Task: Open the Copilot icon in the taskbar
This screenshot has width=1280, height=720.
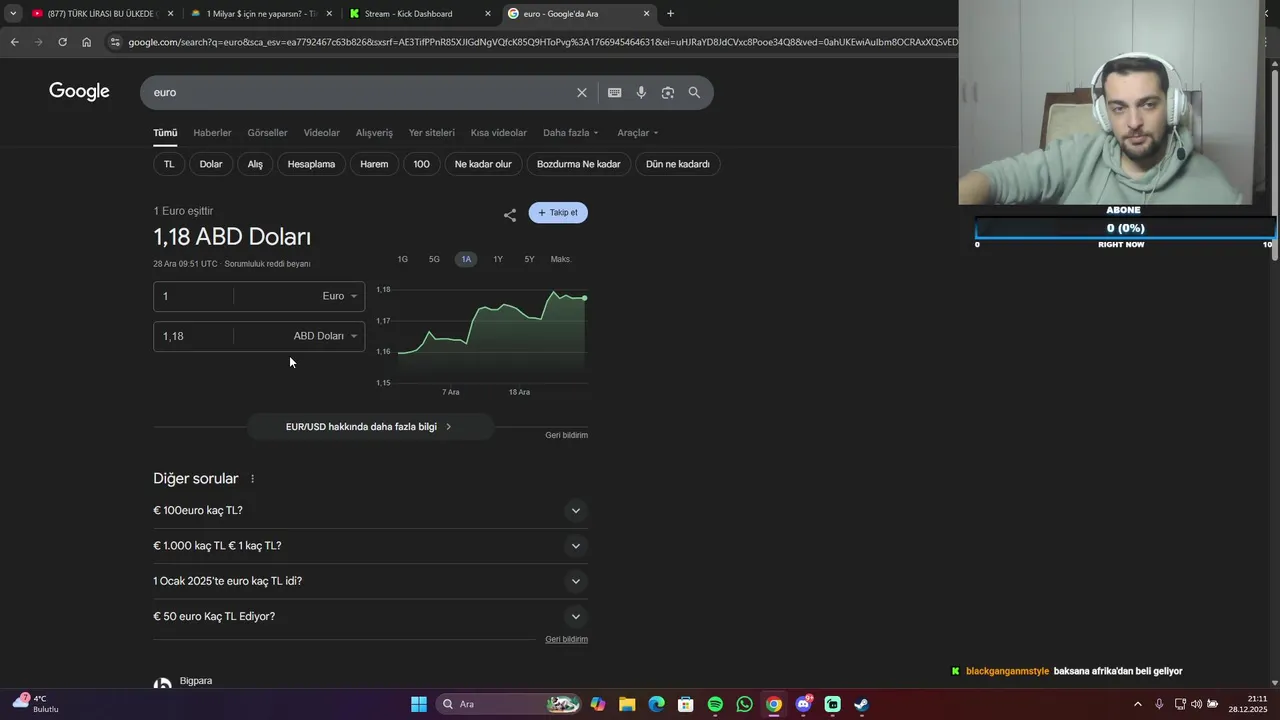Action: pyautogui.click(x=598, y=704)
